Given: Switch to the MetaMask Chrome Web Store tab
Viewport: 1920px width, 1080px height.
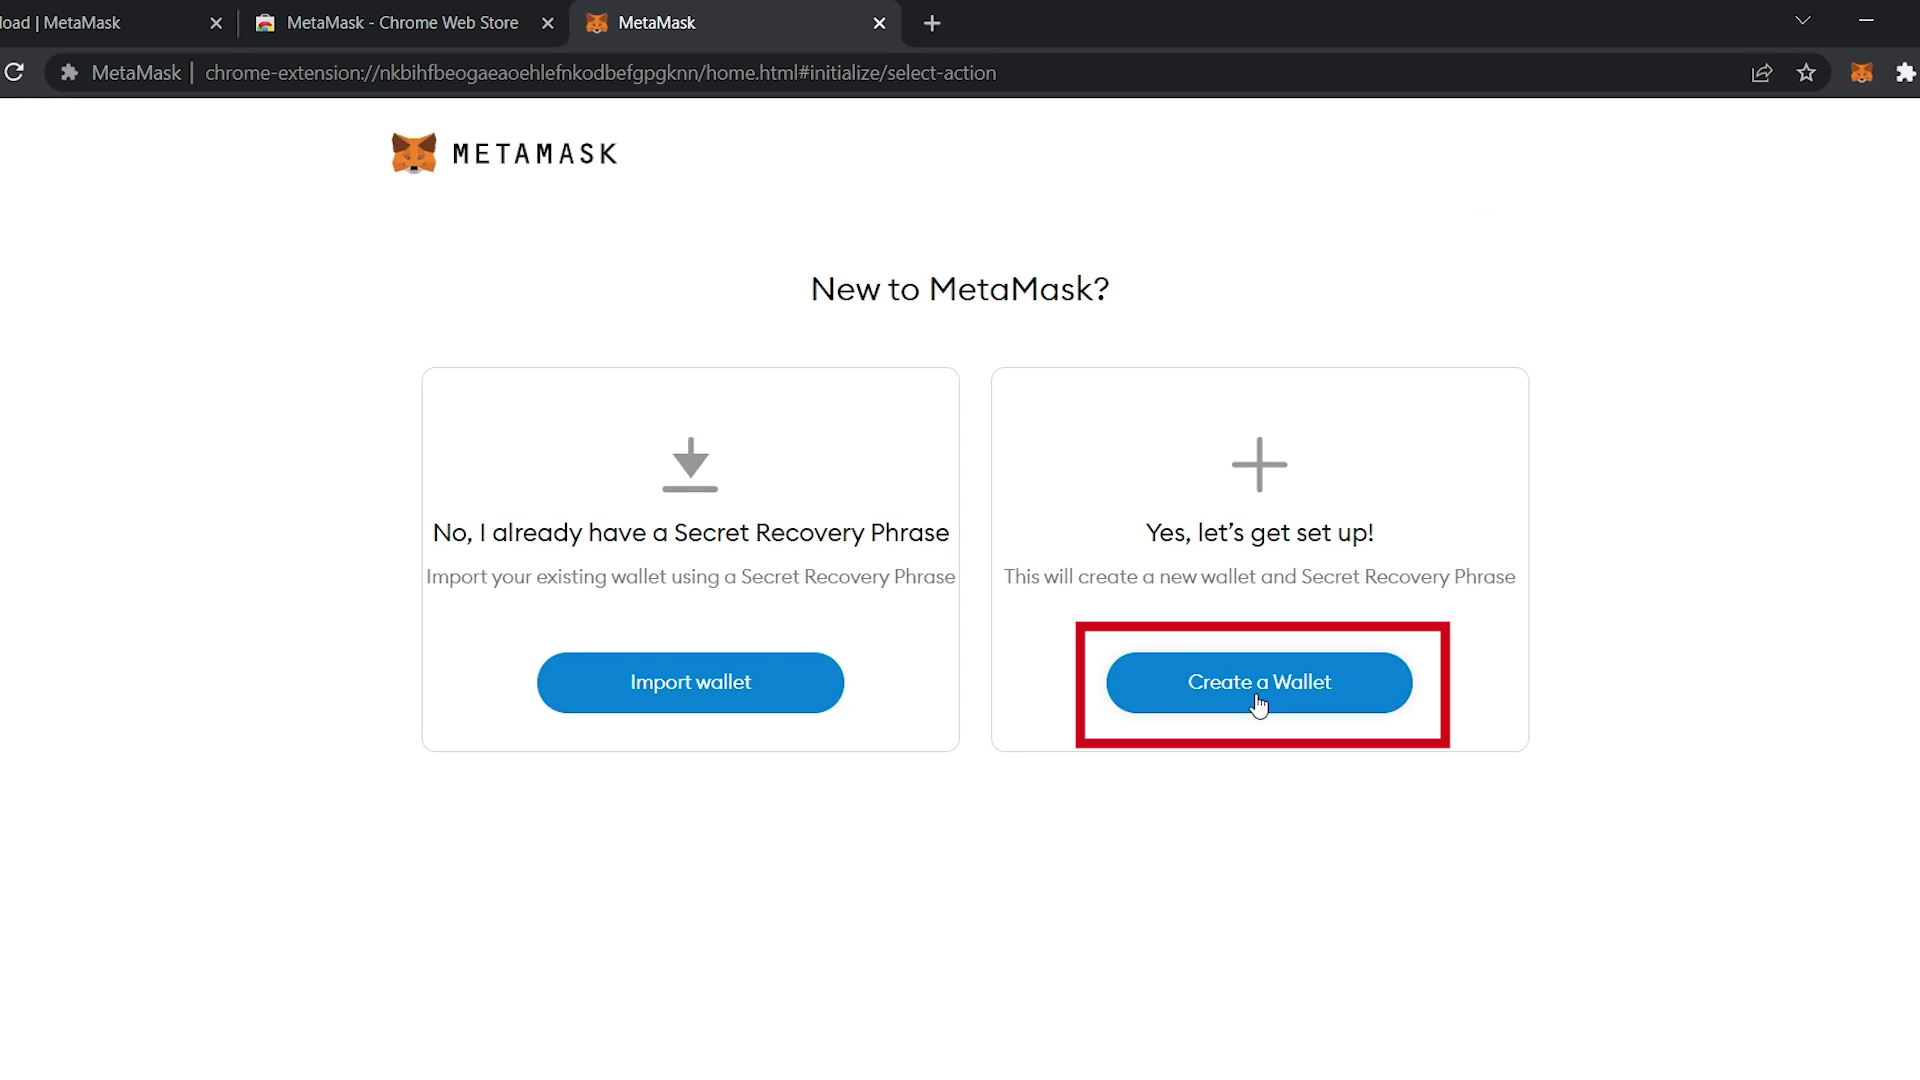Looking at the screenshot, I should click(400, 22).
